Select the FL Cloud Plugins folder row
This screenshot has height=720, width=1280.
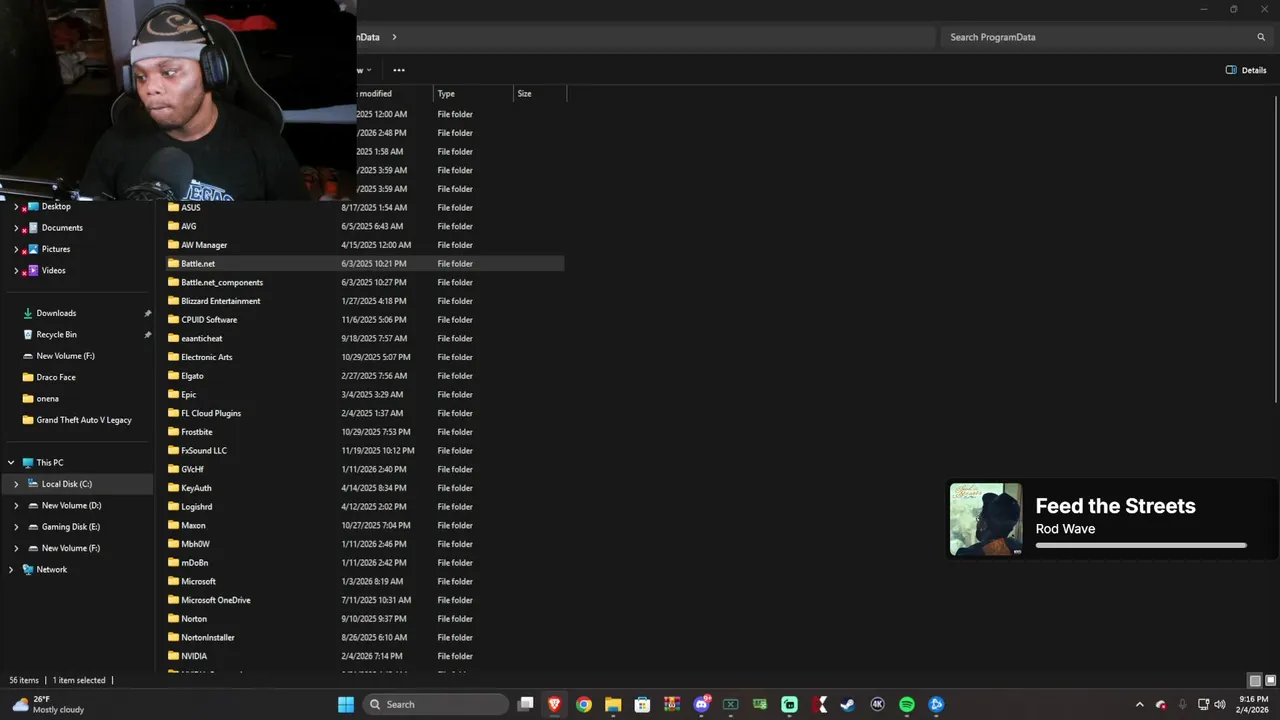(x=365, y=413)
